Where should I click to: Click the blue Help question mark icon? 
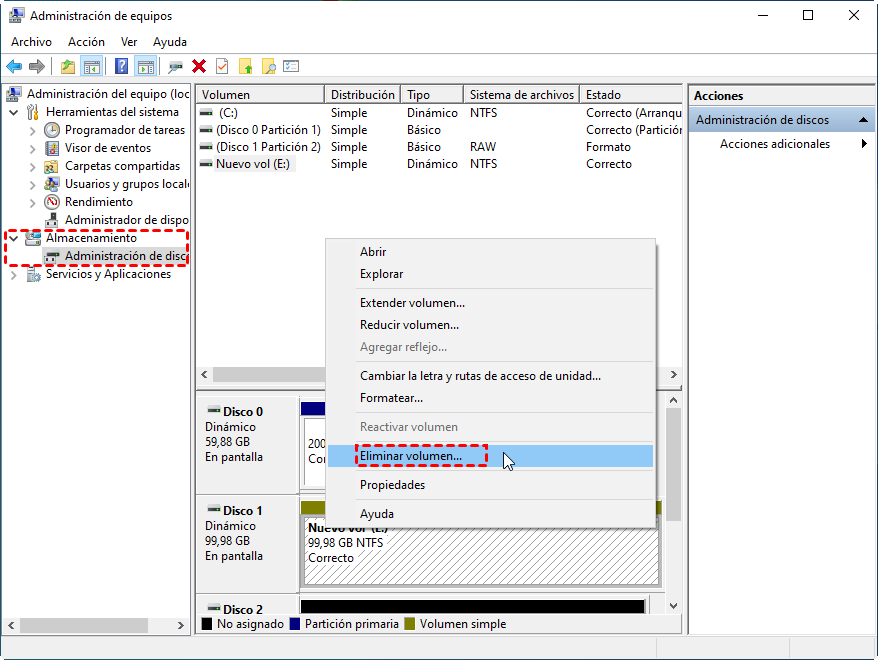pyautogui.click(x=122, y=67)
